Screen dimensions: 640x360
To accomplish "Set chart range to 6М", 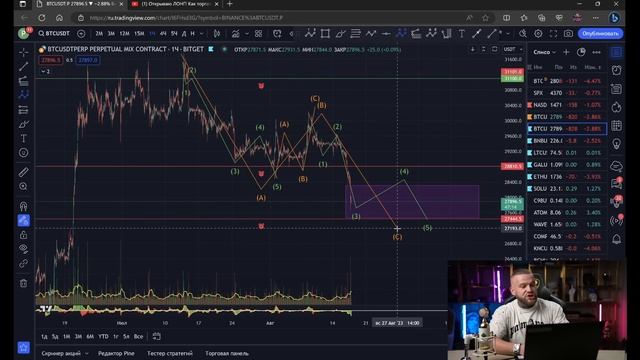I will (90, 337).
